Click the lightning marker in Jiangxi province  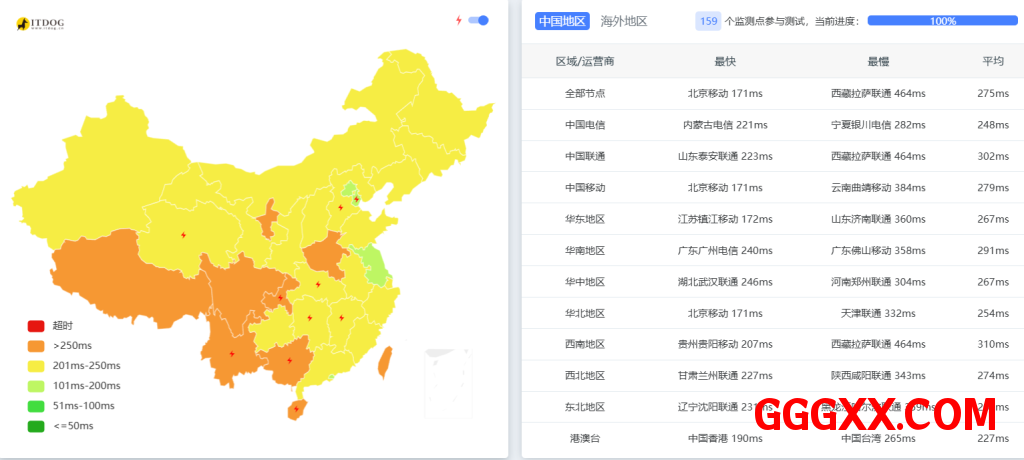pyautogui.click(x=341, y=318)
